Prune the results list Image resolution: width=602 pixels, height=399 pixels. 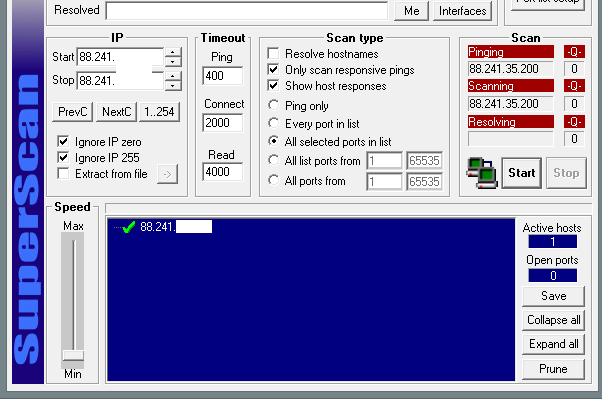(x=553, y=369)
